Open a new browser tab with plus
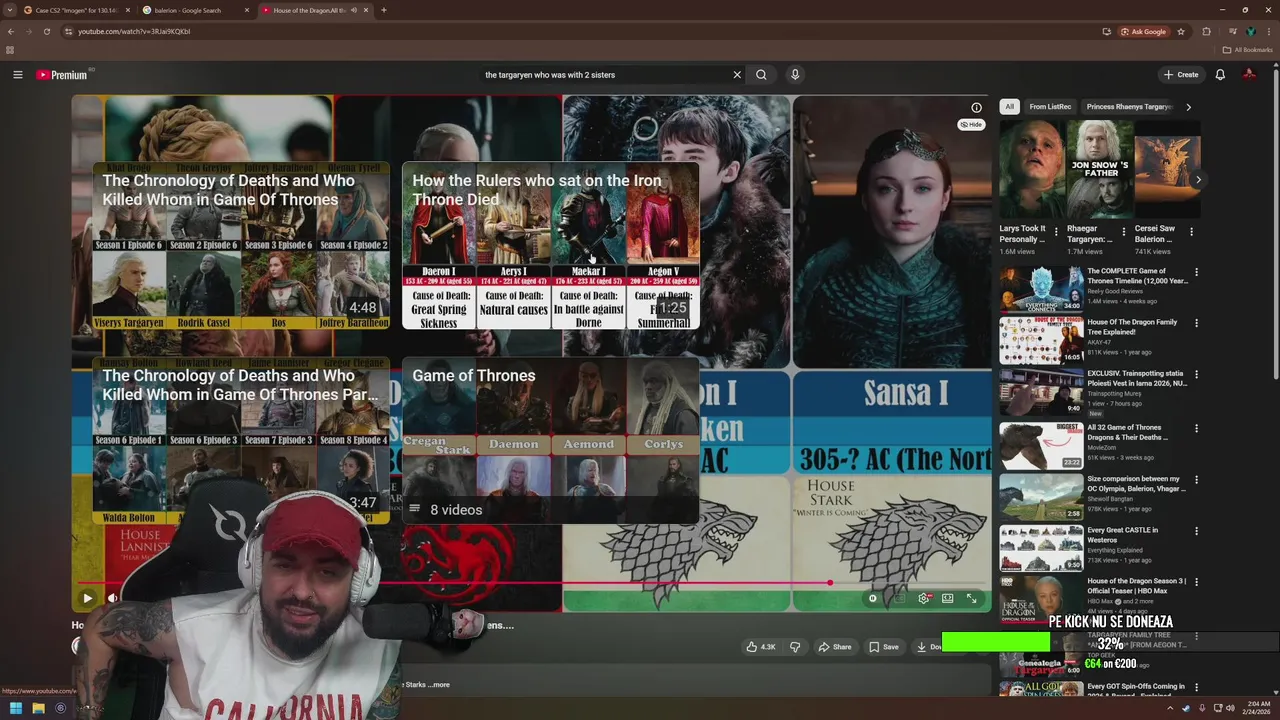Viewport: 1280px width, 720px height. [384, 10]
